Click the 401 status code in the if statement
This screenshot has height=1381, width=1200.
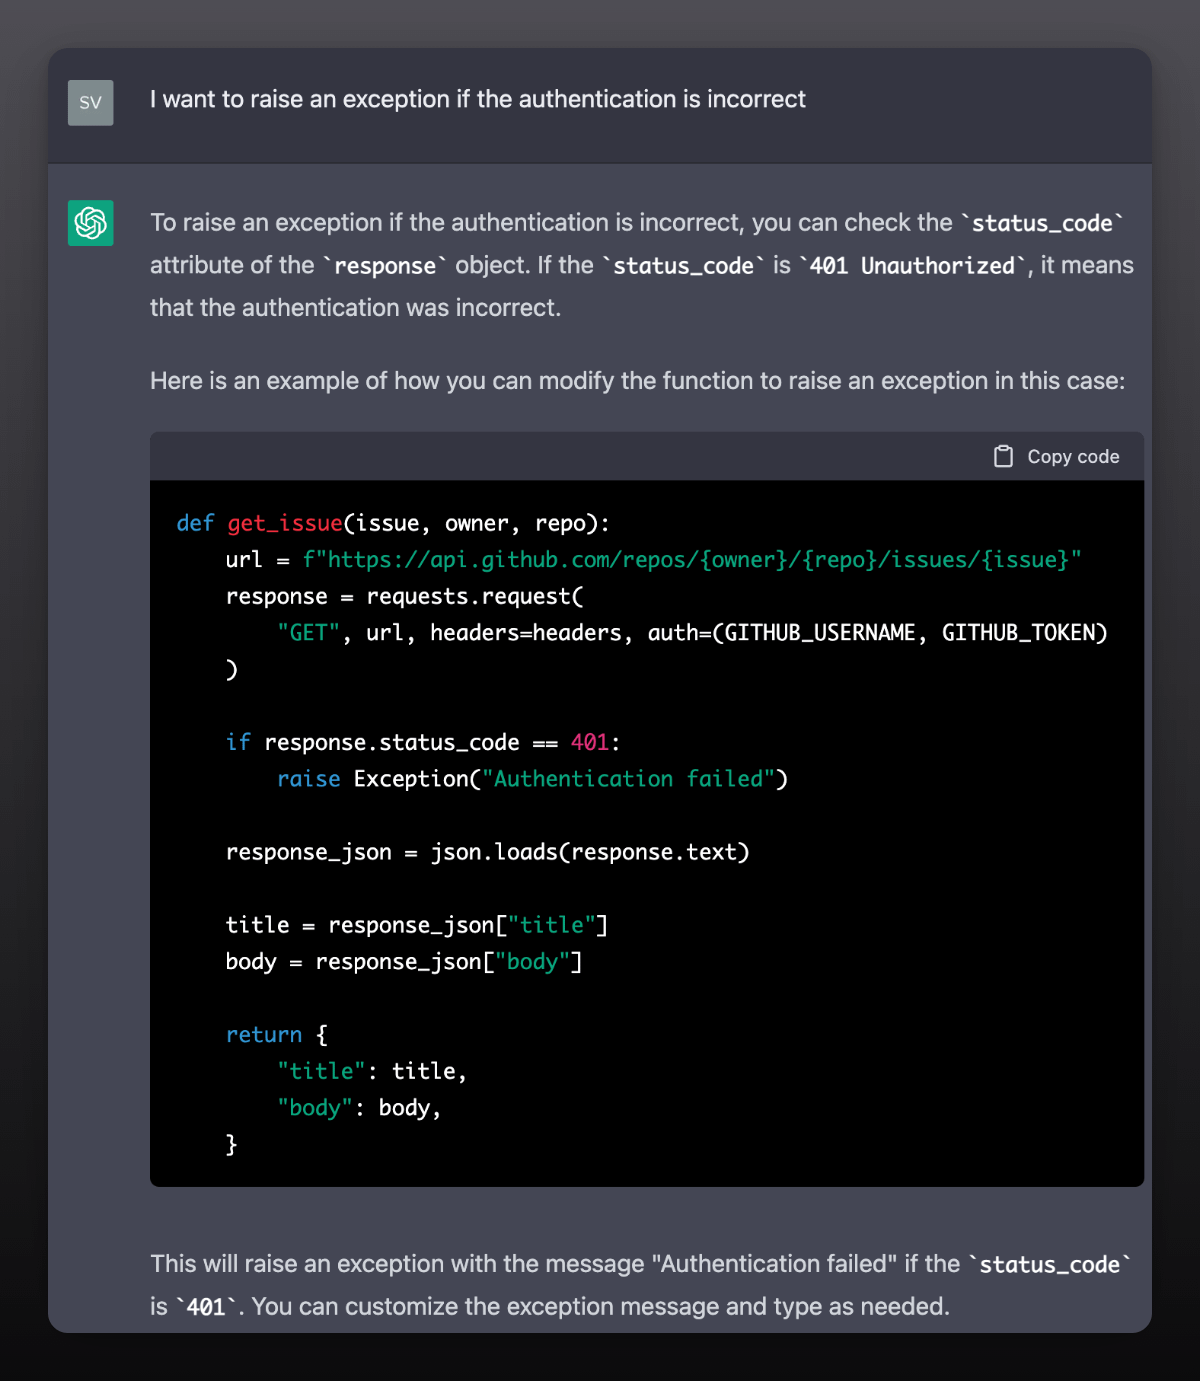pyautogui.click(x=590, y=742)
